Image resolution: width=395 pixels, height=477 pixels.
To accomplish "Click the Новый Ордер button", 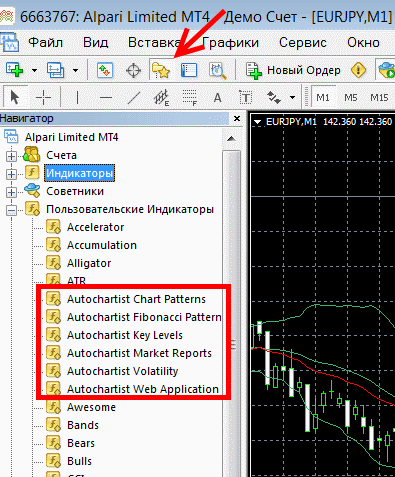I will tap(294, 70).
